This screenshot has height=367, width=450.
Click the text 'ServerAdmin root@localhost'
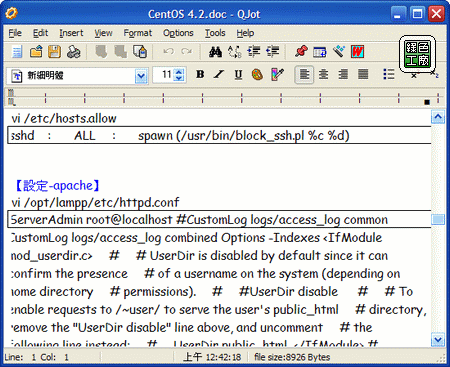pyautogui.click(x=91, y=220)
